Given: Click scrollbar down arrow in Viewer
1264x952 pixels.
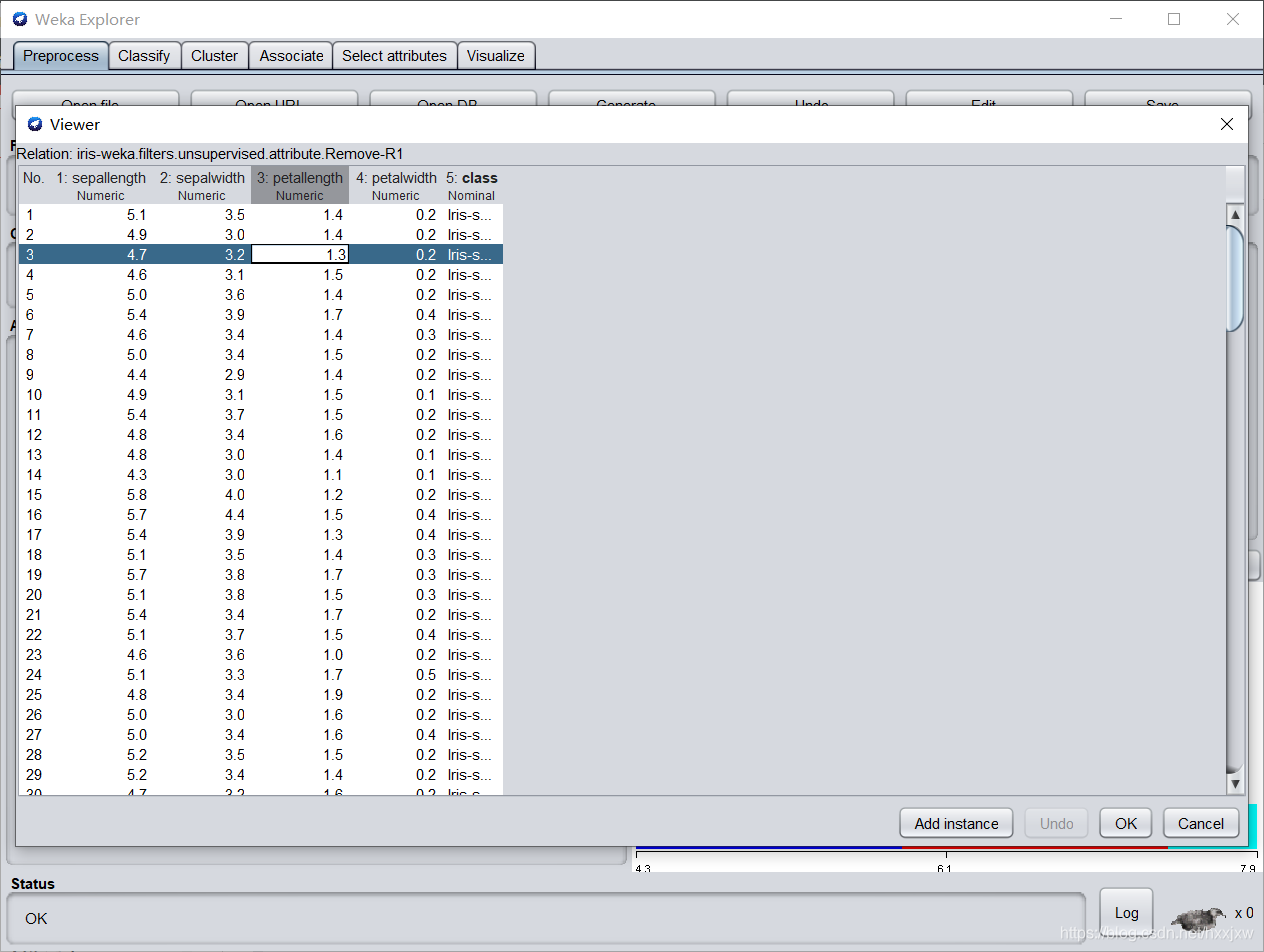Looking at the screenshot, I should click(x=1235, y=785).
